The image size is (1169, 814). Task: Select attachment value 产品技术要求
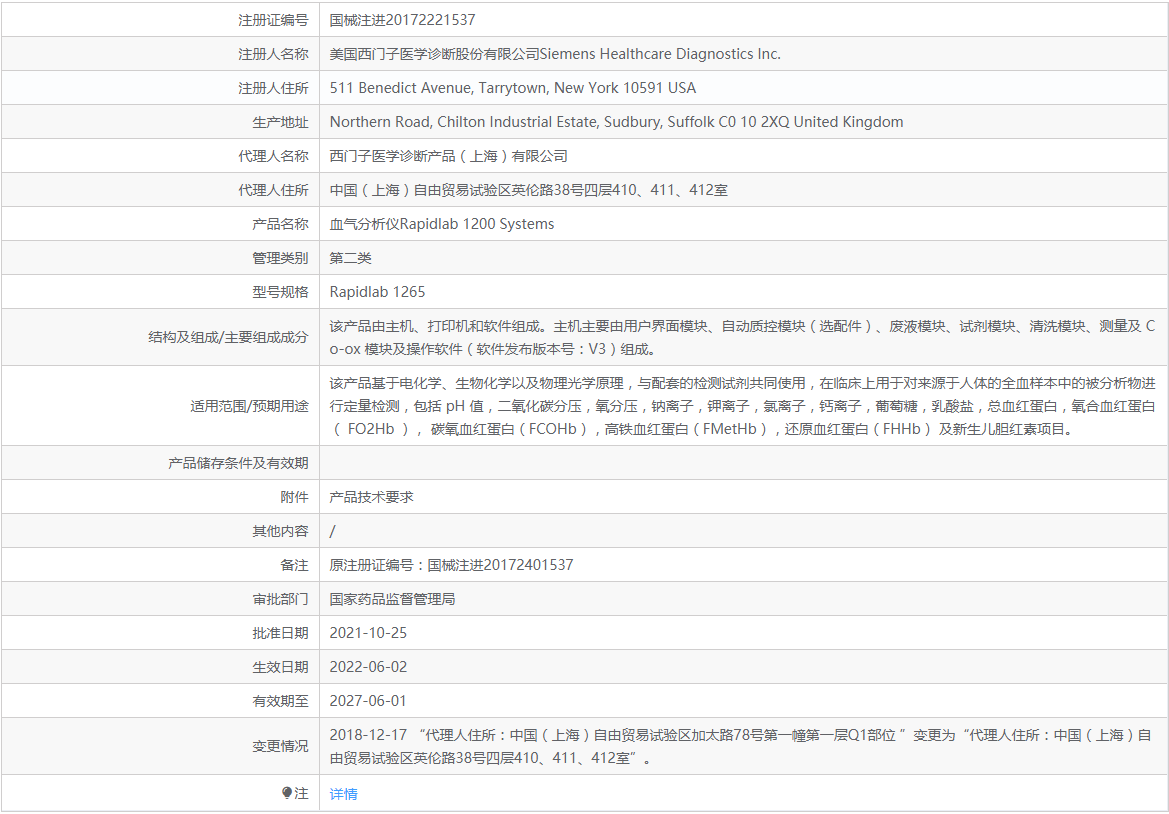tap(371, 496)
